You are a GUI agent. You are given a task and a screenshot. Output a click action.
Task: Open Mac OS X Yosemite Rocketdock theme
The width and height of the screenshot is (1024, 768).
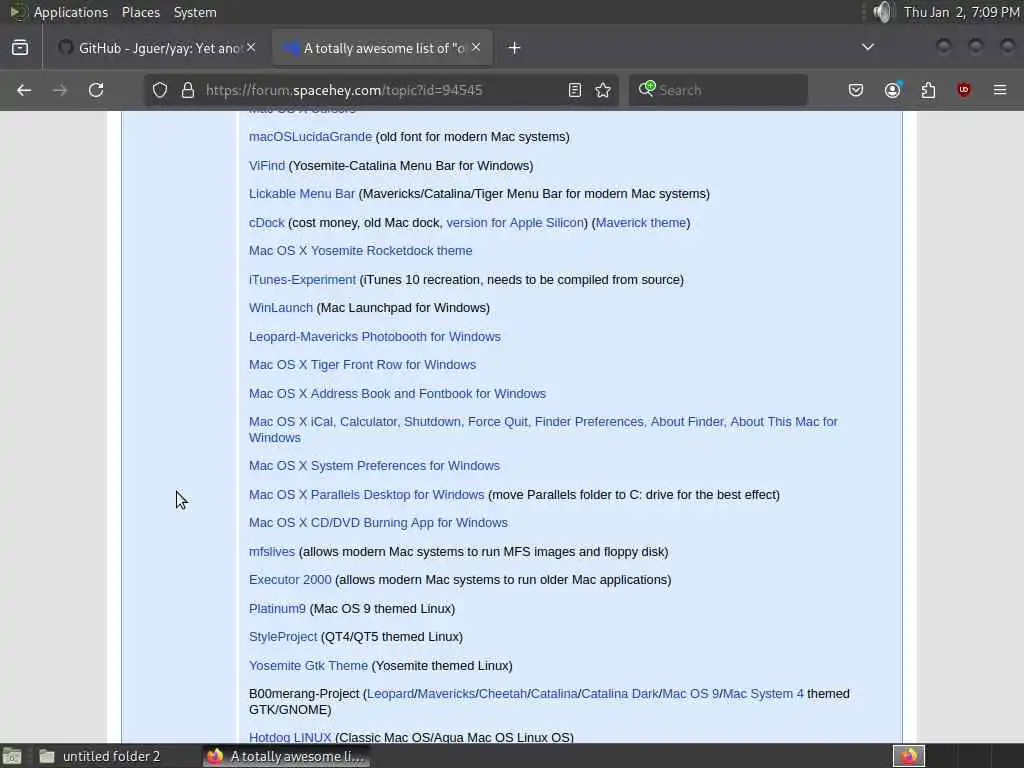point(360,251)
